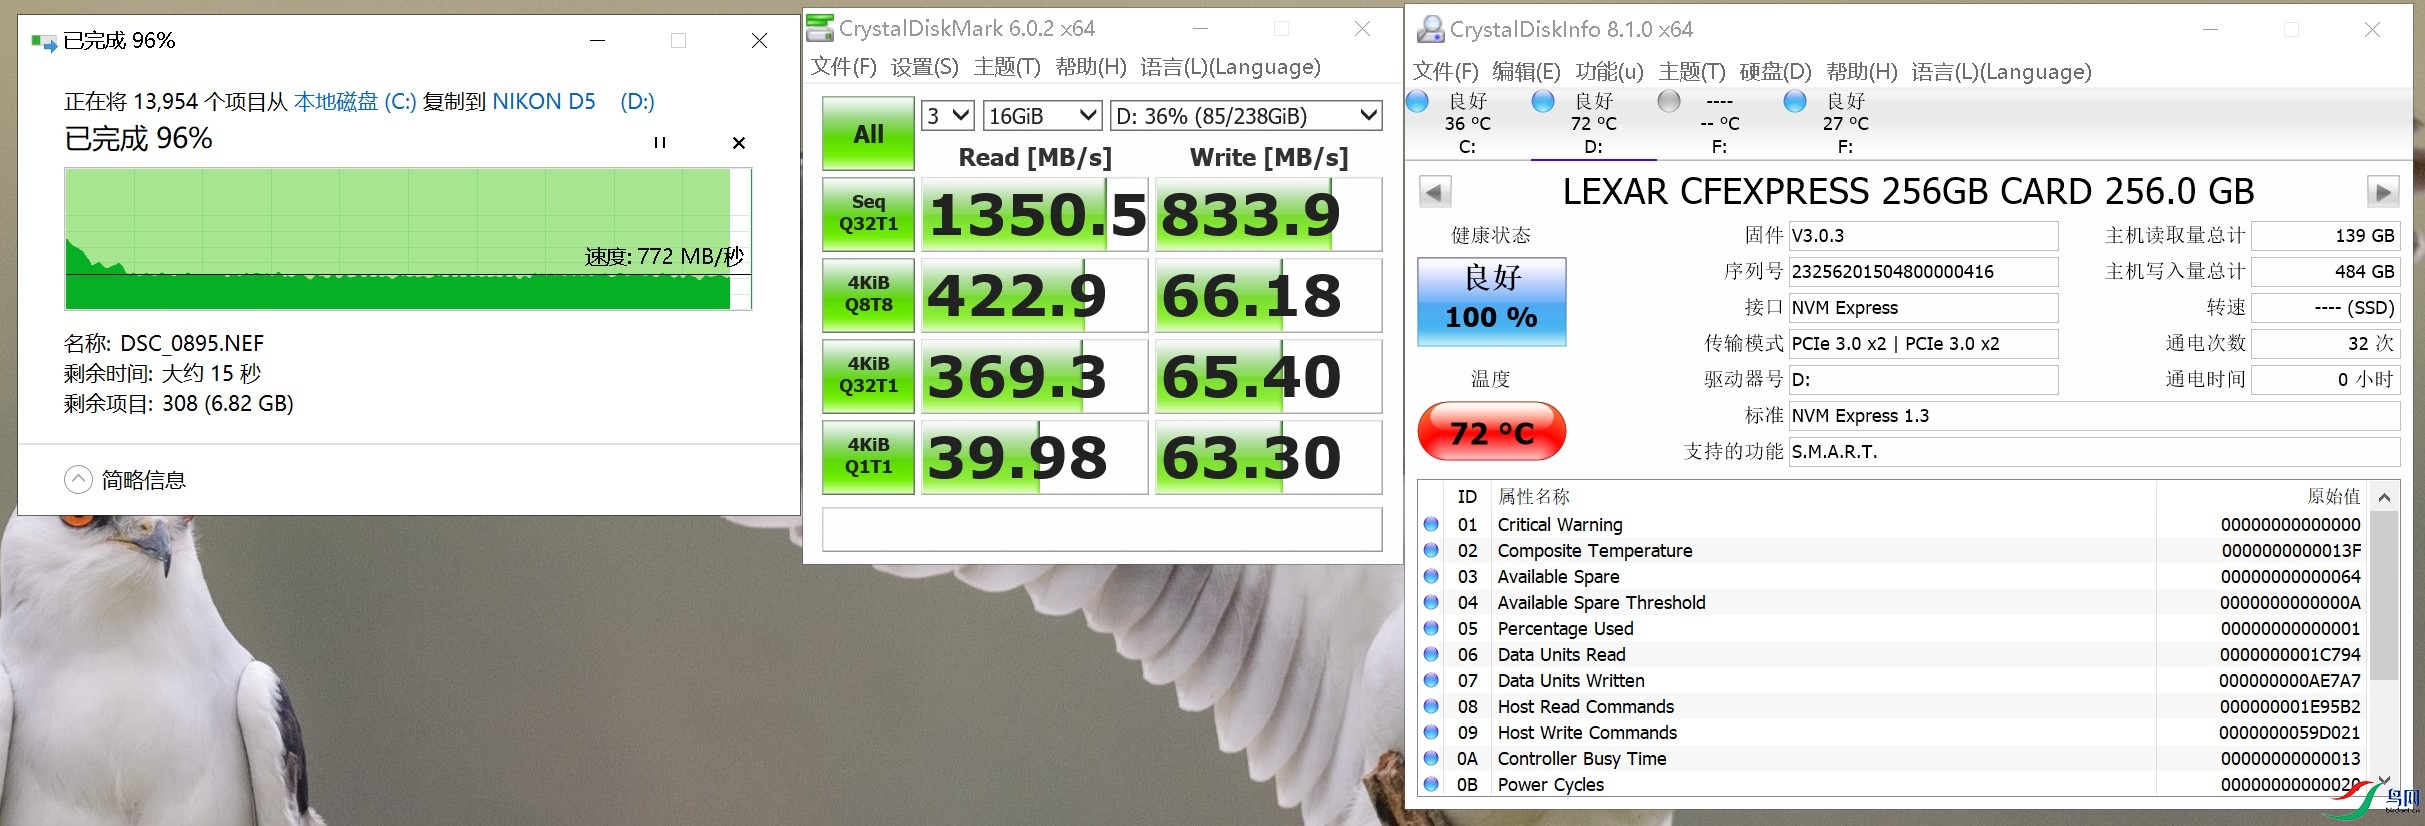The height and width of the screenshot is (826, 2425).
Task: Go to next disk with right arrow
Action: pyautogui.click(x=2382, y=191)
